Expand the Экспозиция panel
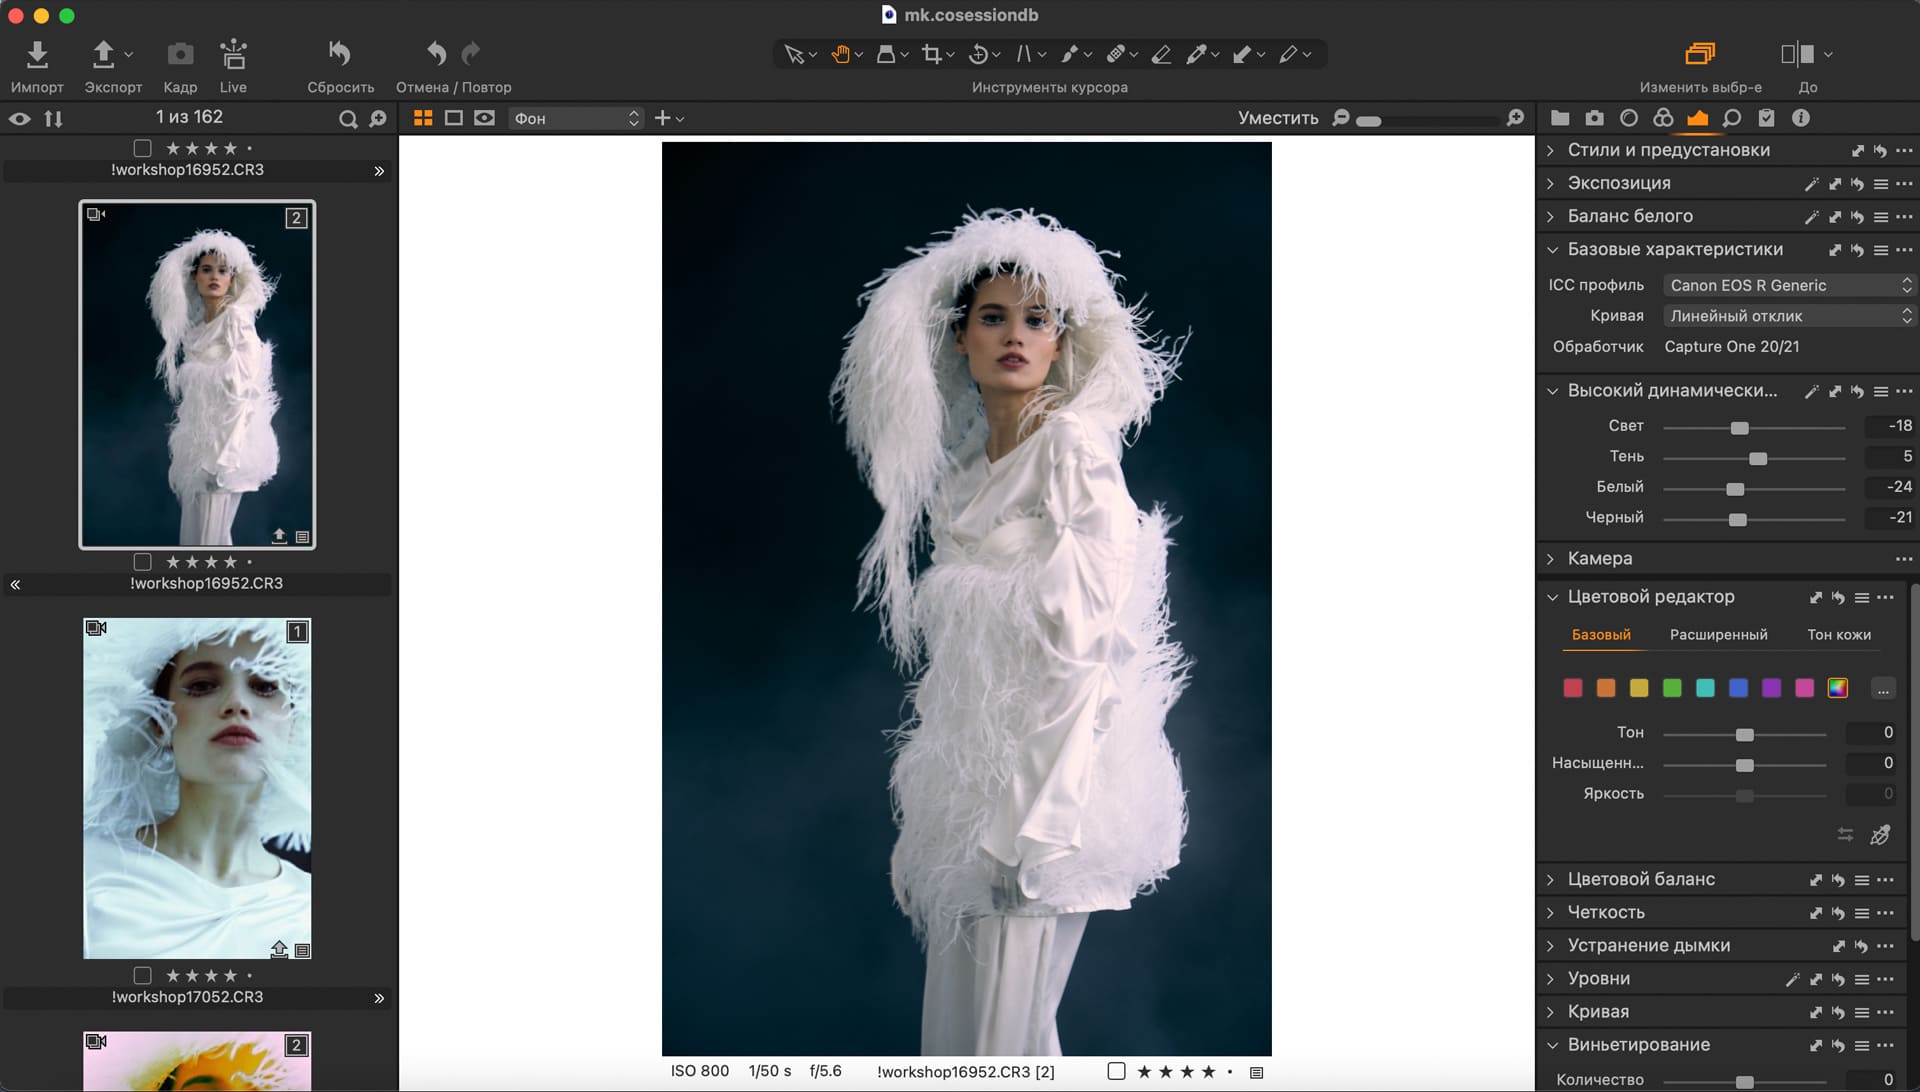1920x1092 pixels. (x=1551, y=183)
